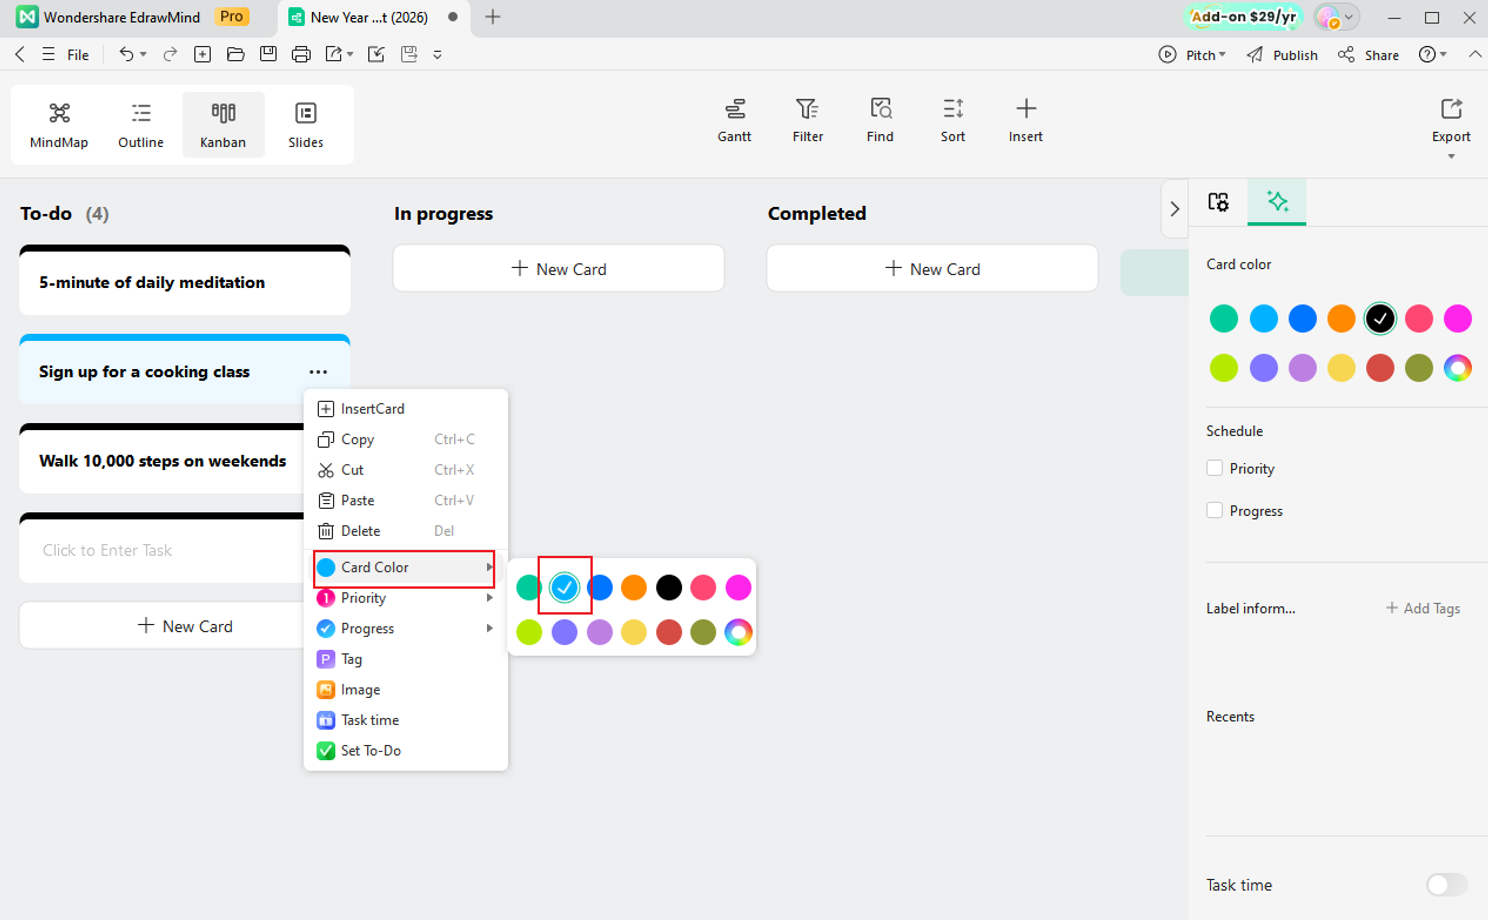The height and width of the screenshot is (920, 1488).
Task: Click New Card in In progress column
Action: 558,269
